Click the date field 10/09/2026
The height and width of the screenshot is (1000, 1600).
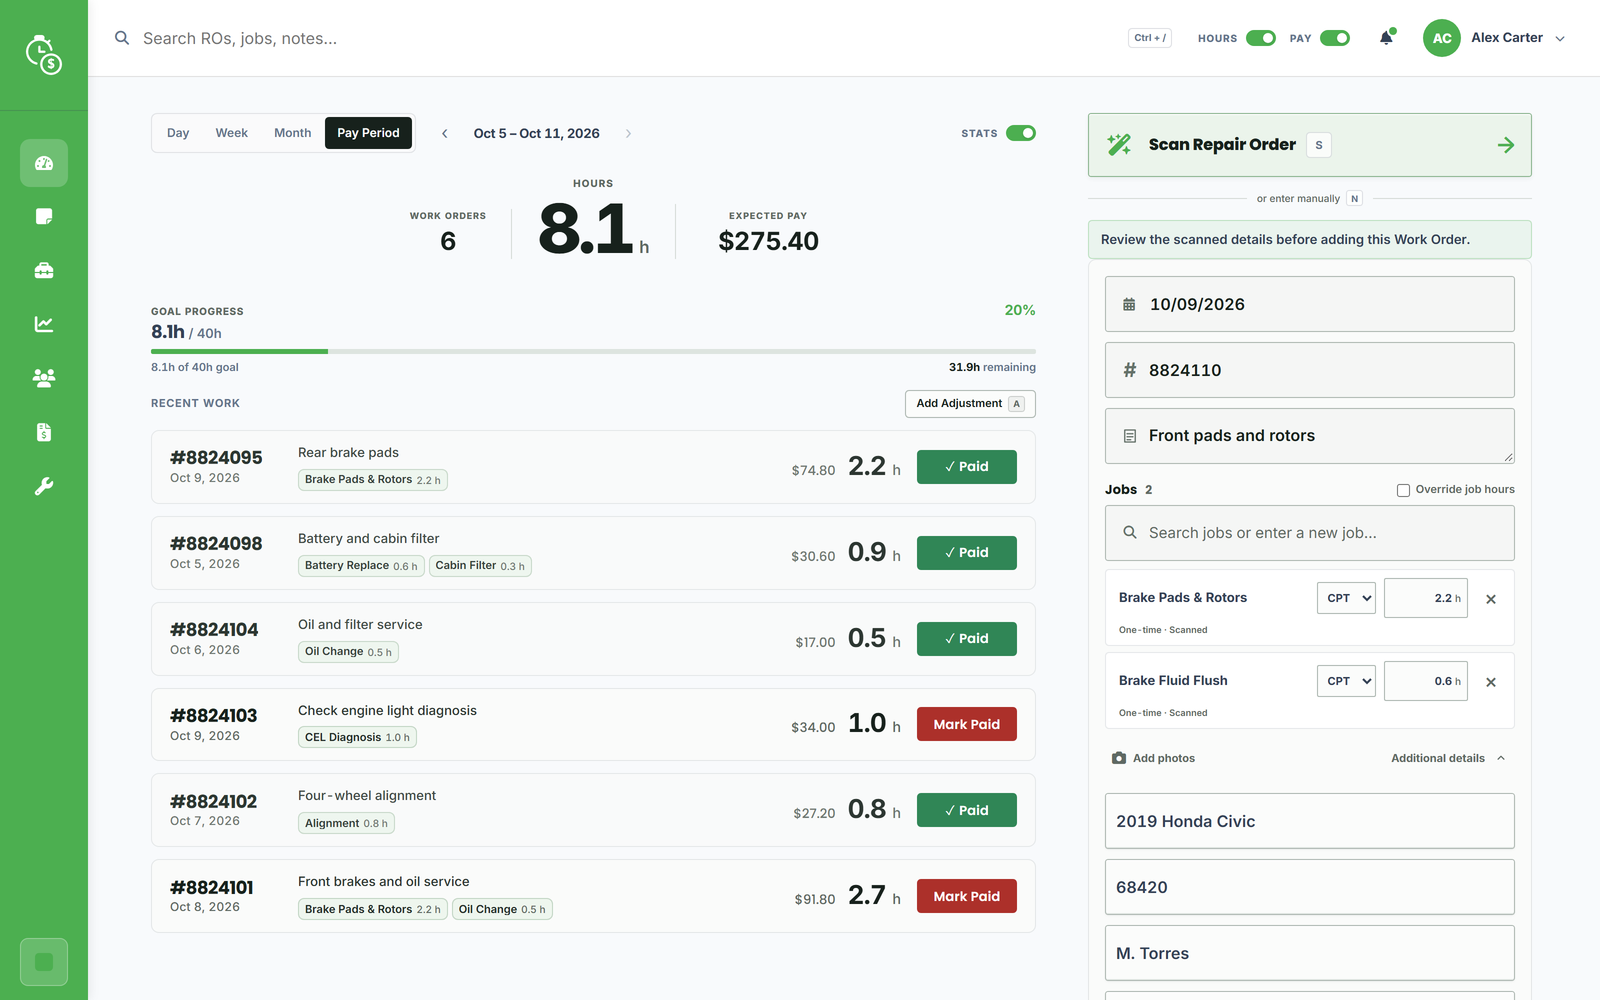pyautogui.click(x=1310, y=304)
